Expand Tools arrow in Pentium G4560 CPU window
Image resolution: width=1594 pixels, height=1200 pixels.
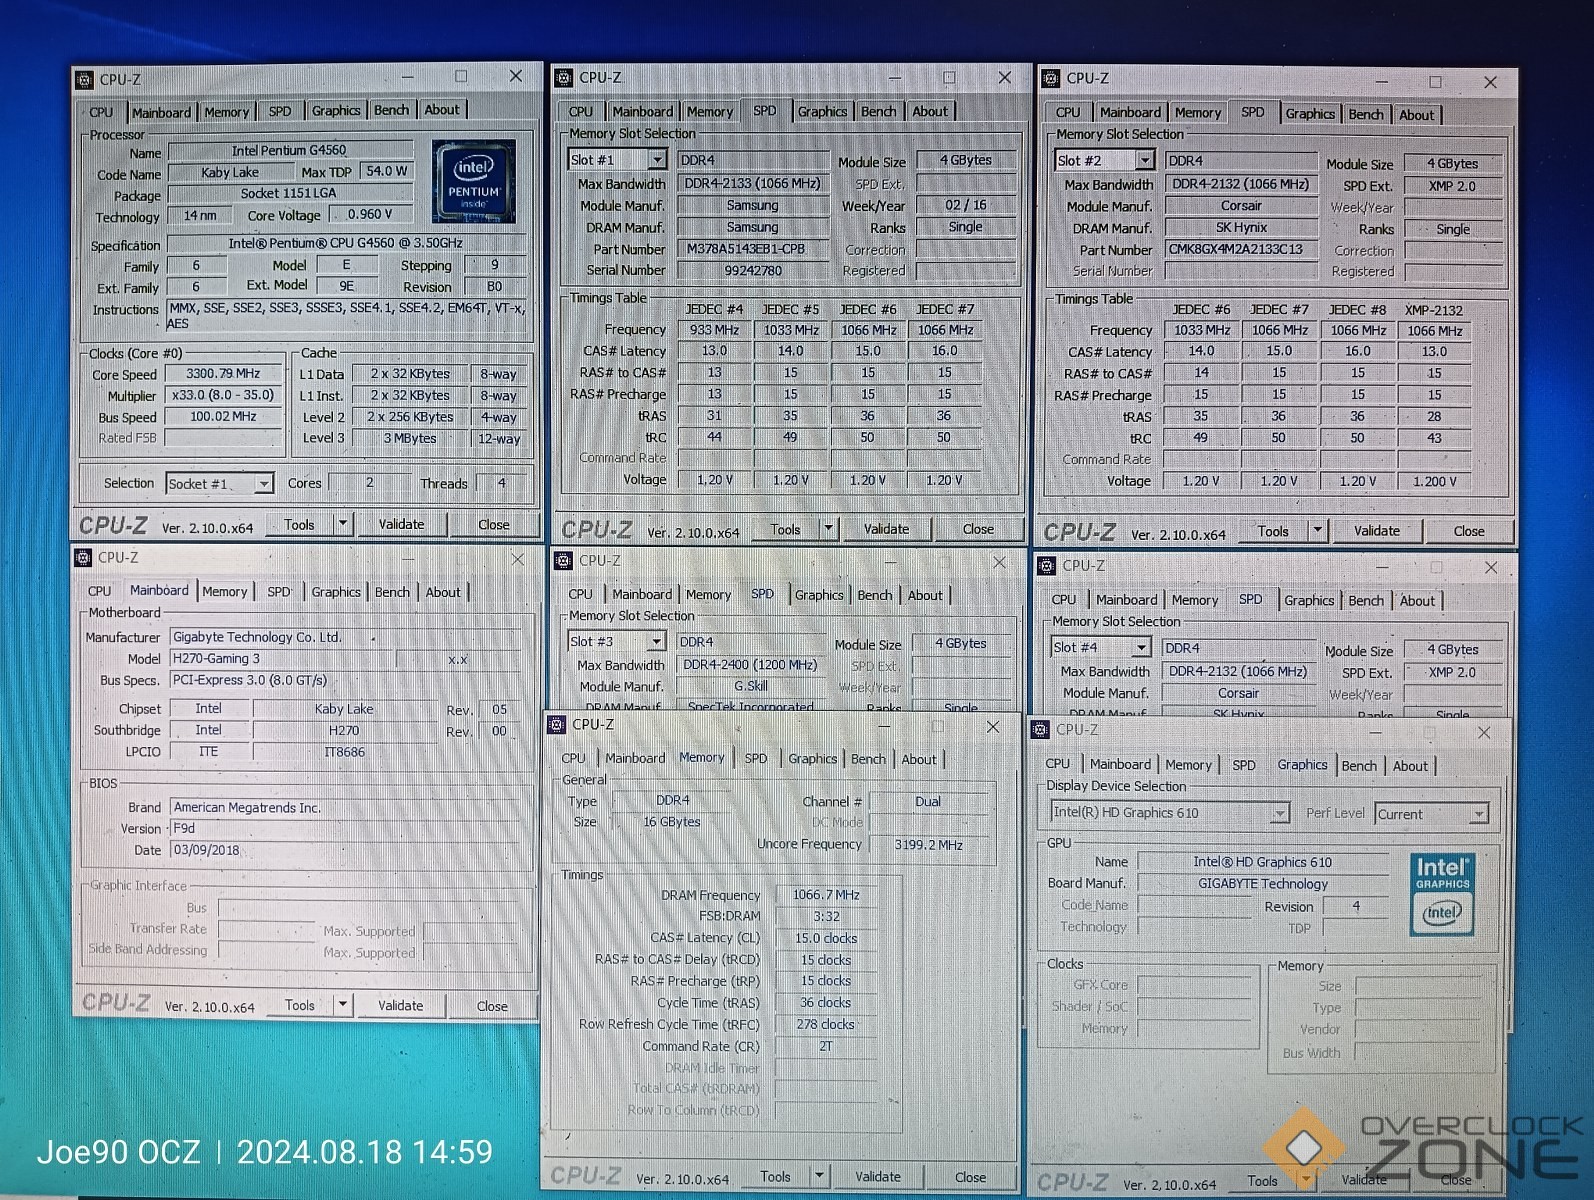[343, 523]
